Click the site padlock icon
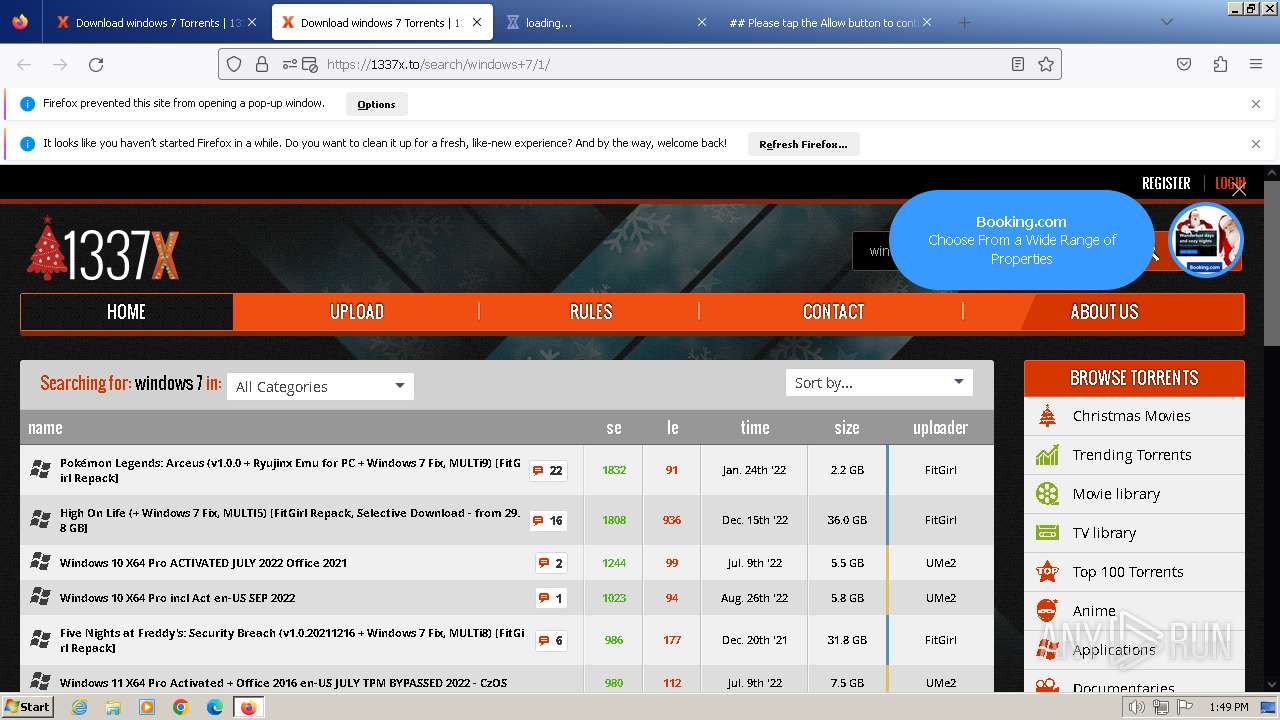Image resolution: width=1280 pixels, height=720 pixels. click(x=262, y=64)
